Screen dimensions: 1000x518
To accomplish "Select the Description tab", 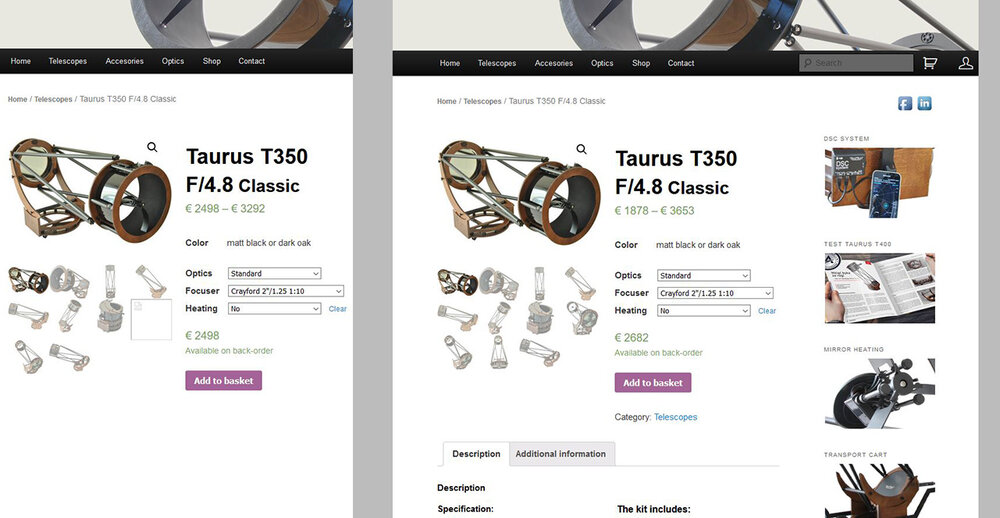I will click(476, 454).
